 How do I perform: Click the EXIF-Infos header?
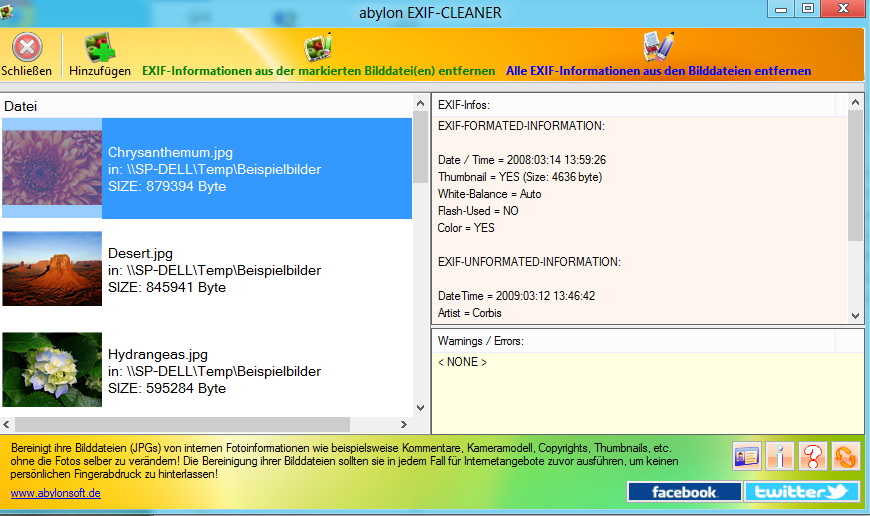coord(463,105)
